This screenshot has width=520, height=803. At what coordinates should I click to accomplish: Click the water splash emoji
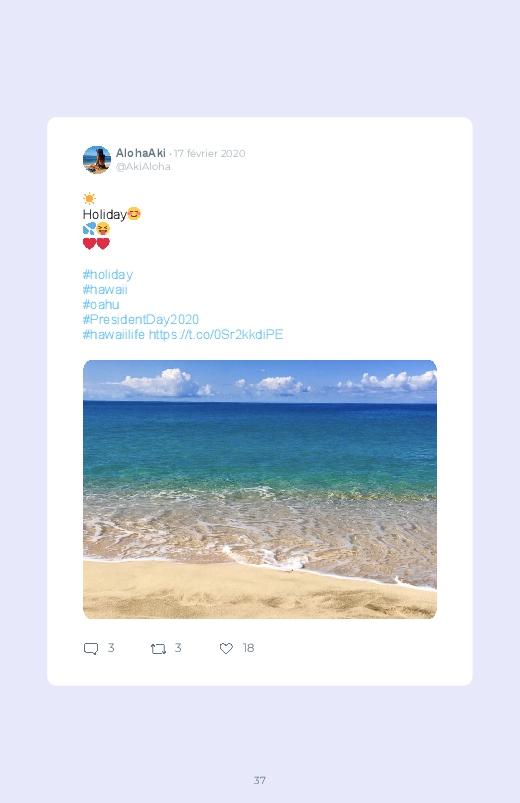point(89,228)
